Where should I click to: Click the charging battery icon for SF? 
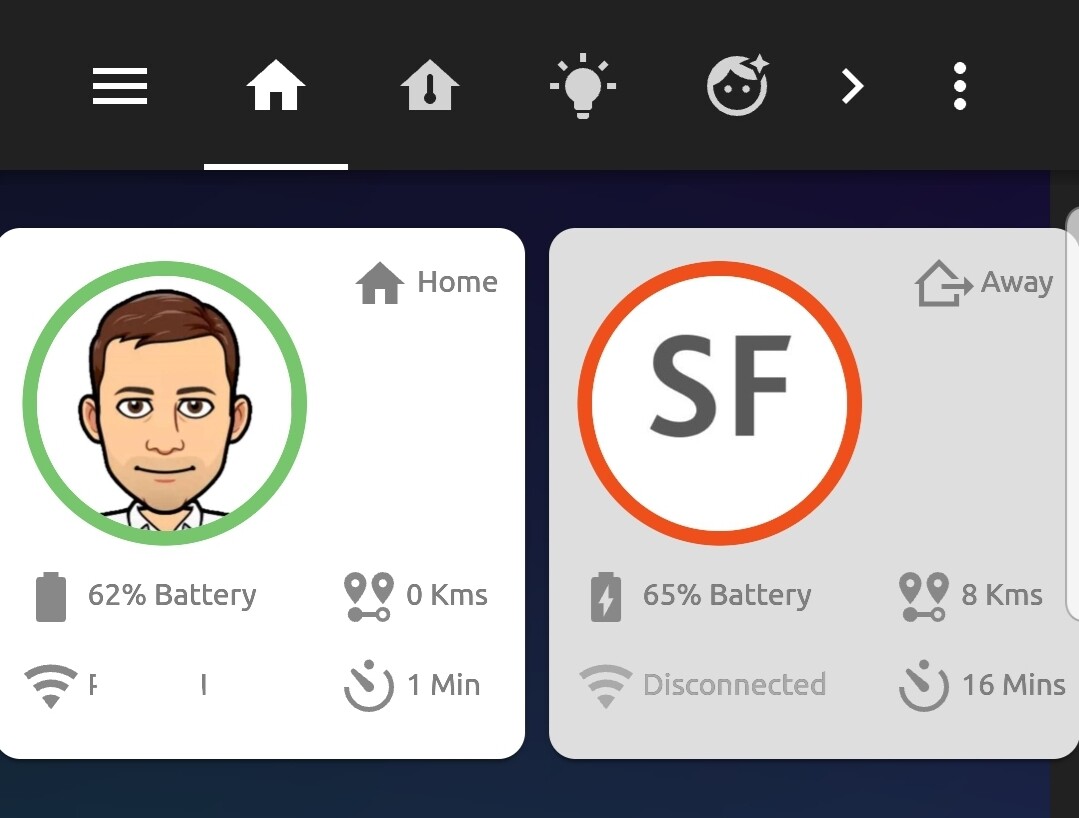coord(605,594)
